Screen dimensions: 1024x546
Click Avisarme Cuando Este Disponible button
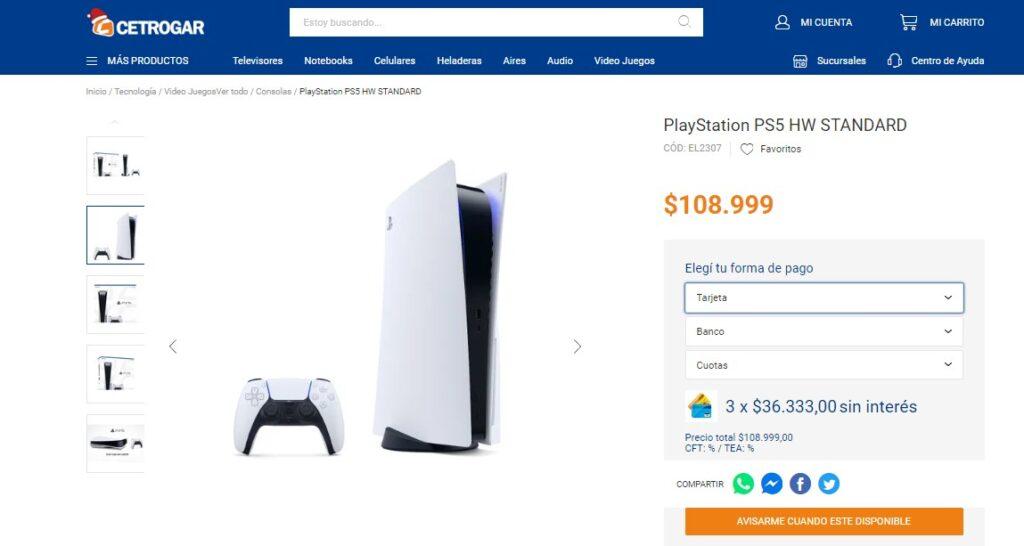824,521
